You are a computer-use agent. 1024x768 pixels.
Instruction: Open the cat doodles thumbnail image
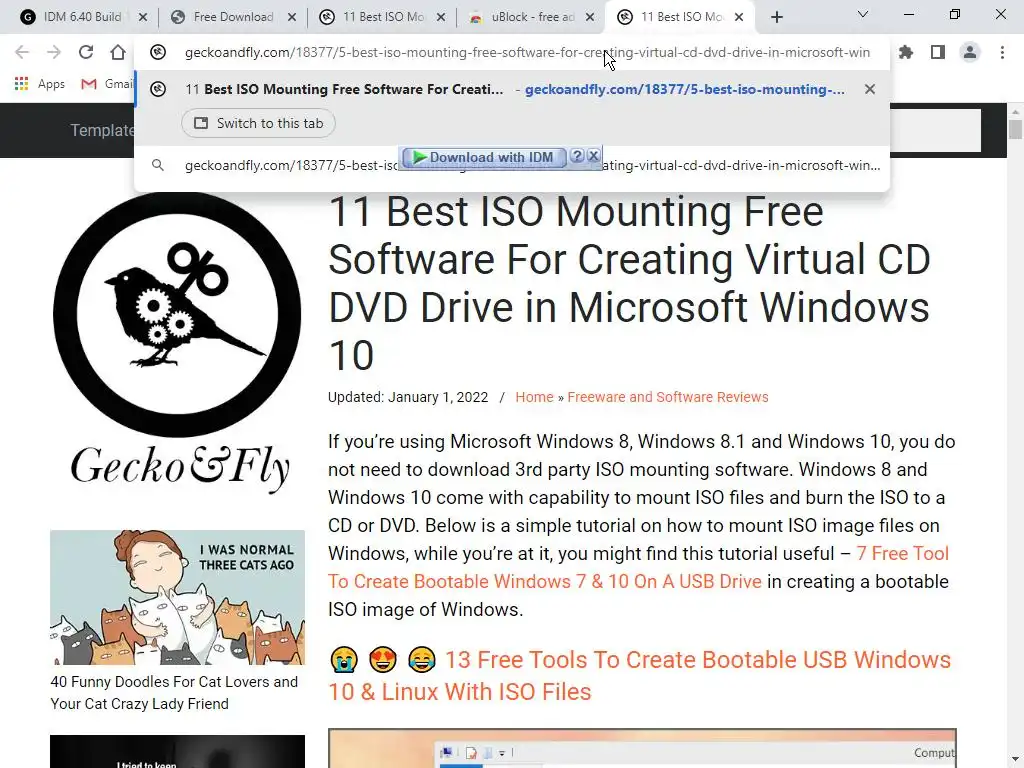click(178, 598)
